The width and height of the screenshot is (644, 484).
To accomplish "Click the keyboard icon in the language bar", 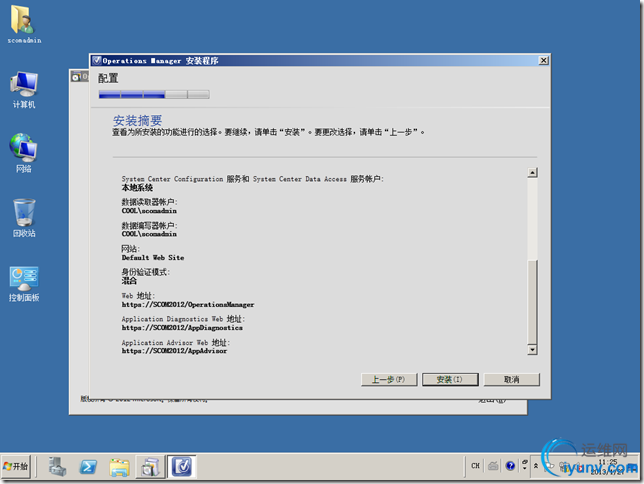I will coord(493,466).
